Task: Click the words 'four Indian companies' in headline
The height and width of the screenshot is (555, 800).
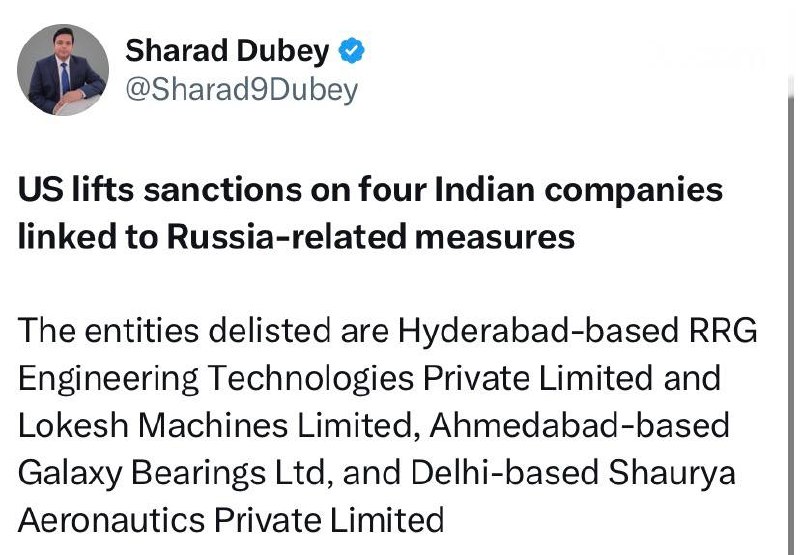Action: (540, 190)
